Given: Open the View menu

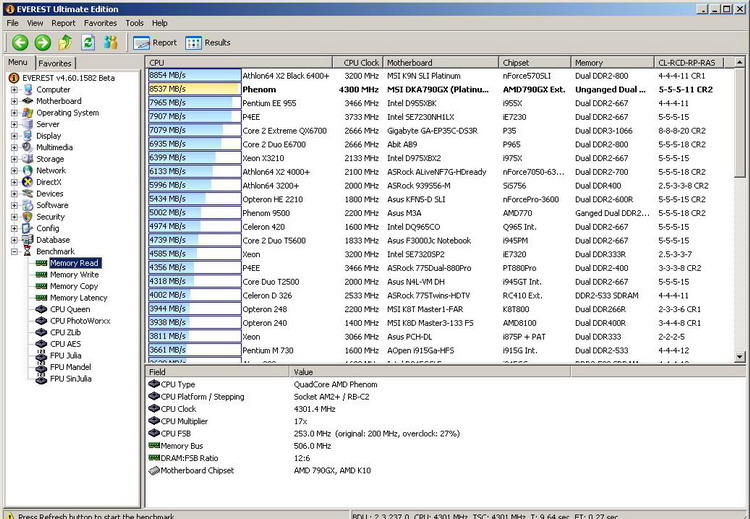Looking at the screenshot, I should point(35,23).
